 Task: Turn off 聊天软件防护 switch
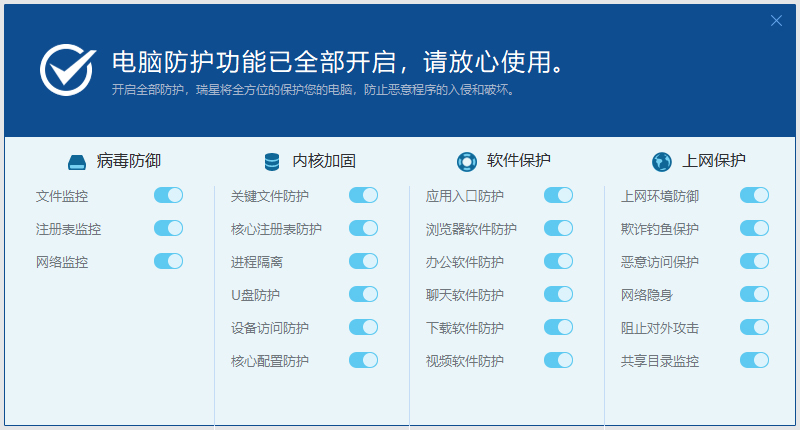click(x=558, y=295)
